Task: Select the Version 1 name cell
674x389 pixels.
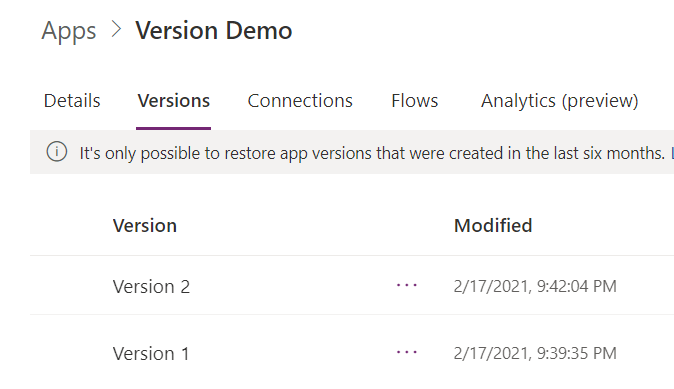Action: pos(151,354)
